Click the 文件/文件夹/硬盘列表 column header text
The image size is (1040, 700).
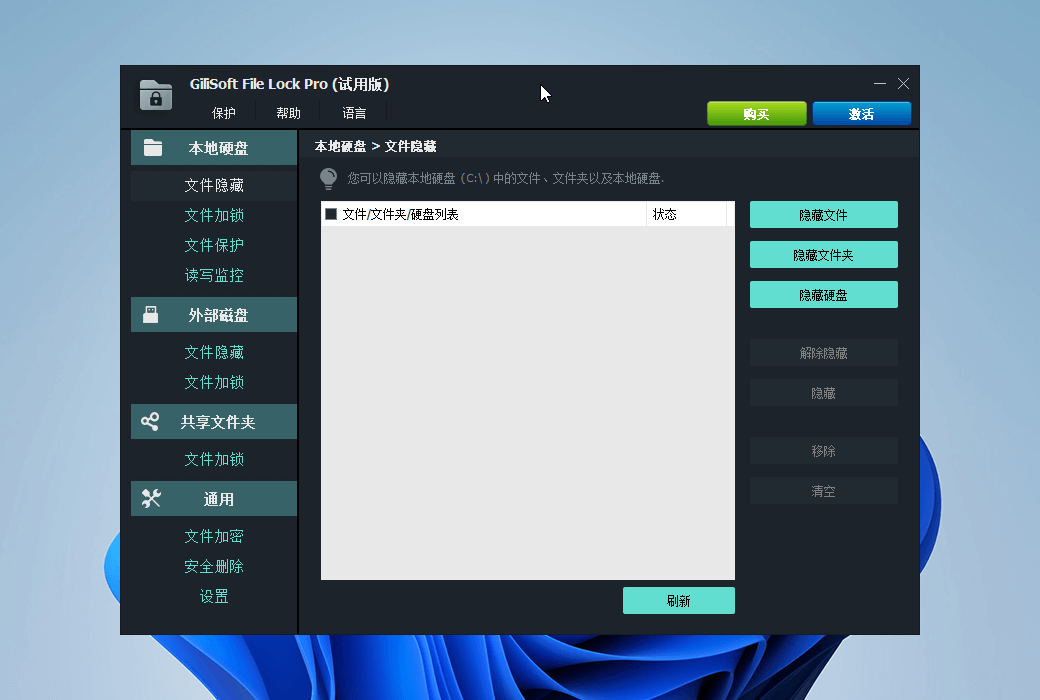click(x=400, y=214)
